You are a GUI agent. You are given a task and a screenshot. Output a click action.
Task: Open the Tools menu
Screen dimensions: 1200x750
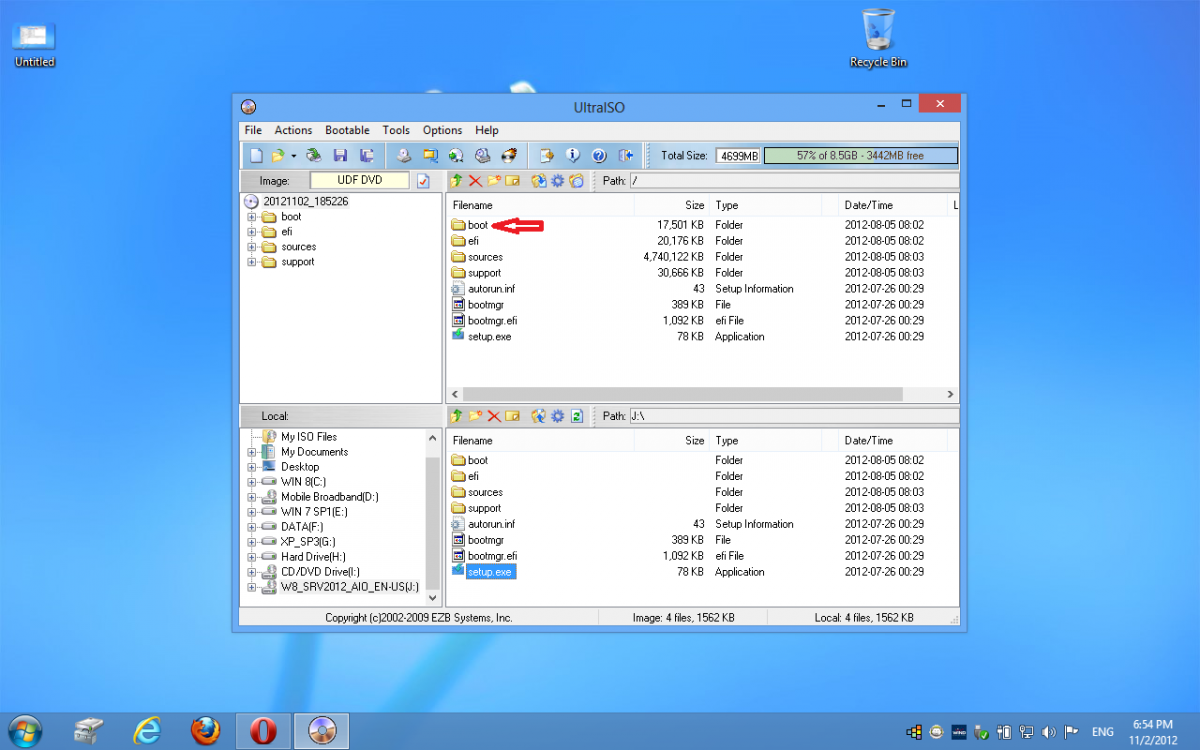396,130
